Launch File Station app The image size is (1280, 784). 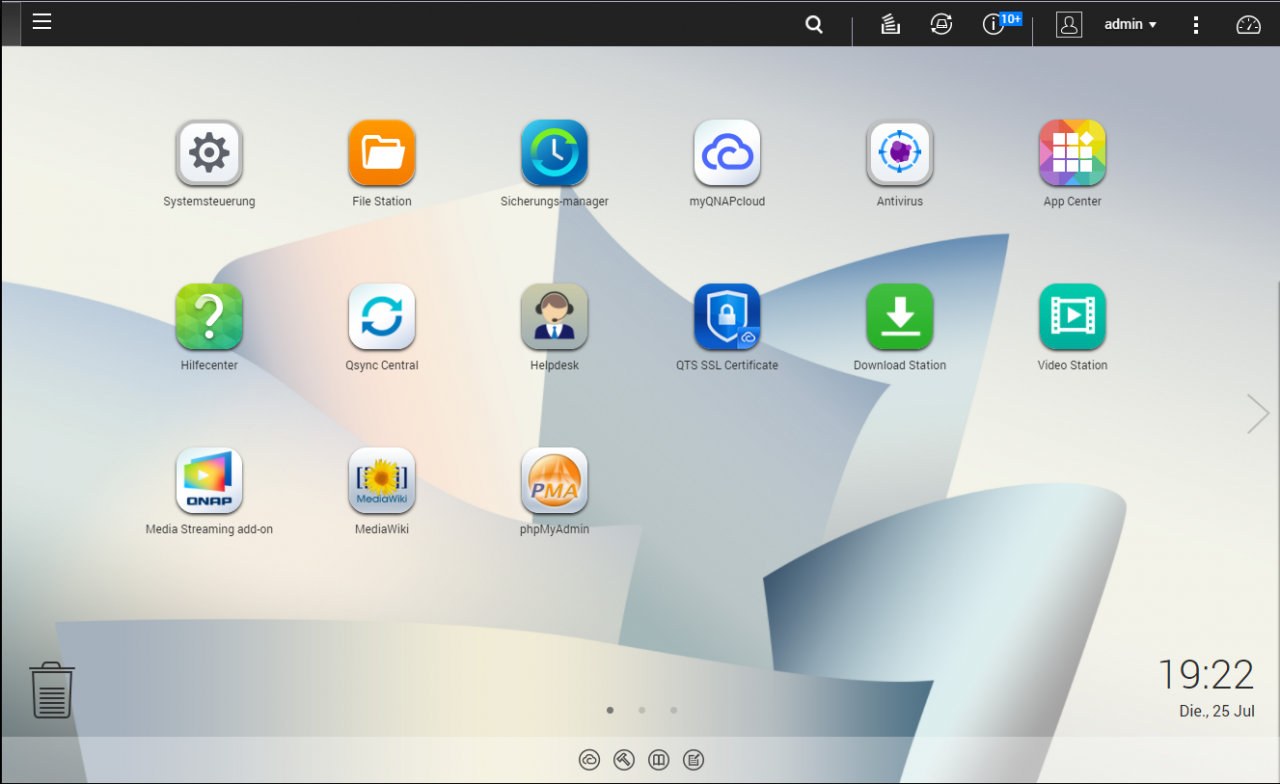382,154
